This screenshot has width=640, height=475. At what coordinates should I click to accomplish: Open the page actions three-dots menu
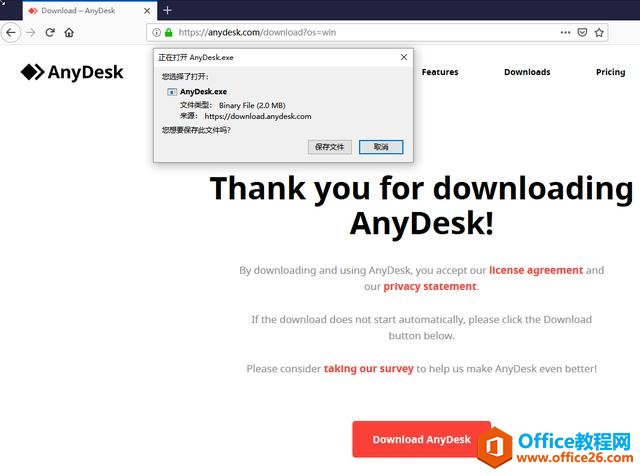point(565,32)
